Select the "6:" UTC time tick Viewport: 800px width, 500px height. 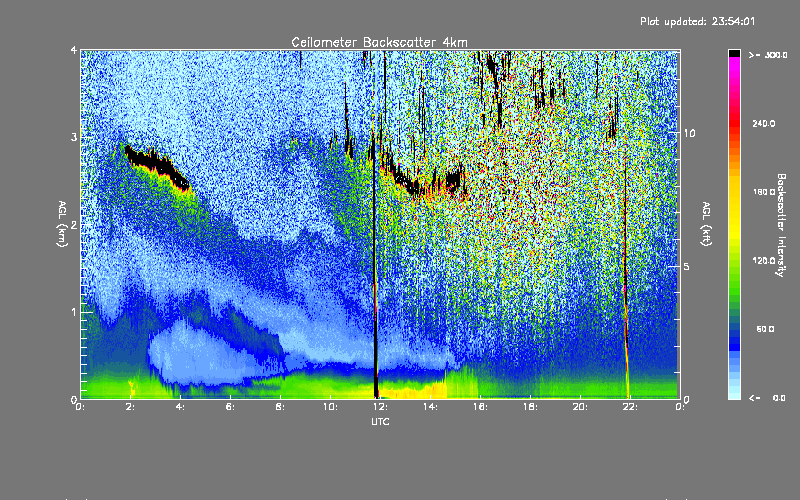(231, 407)
